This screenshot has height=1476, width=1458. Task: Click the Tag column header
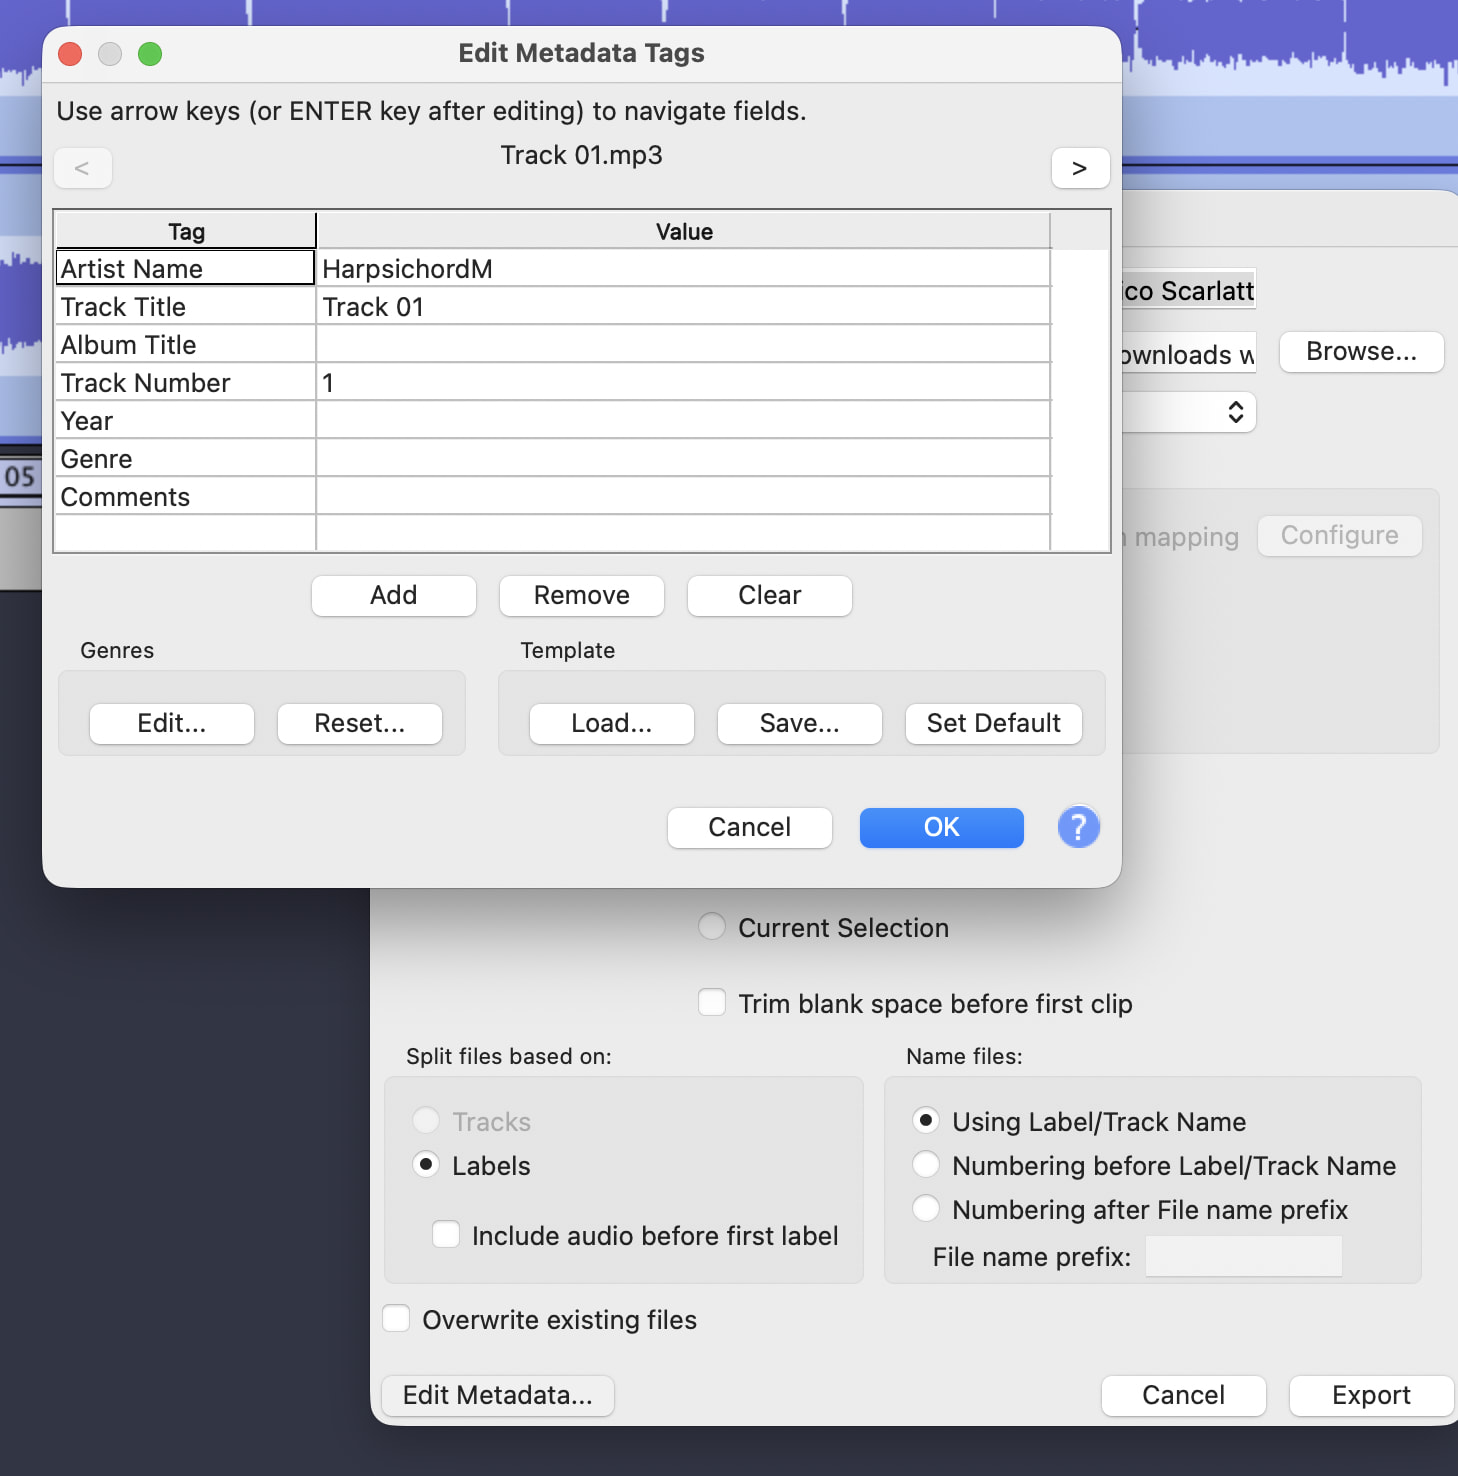click(186, 231)
